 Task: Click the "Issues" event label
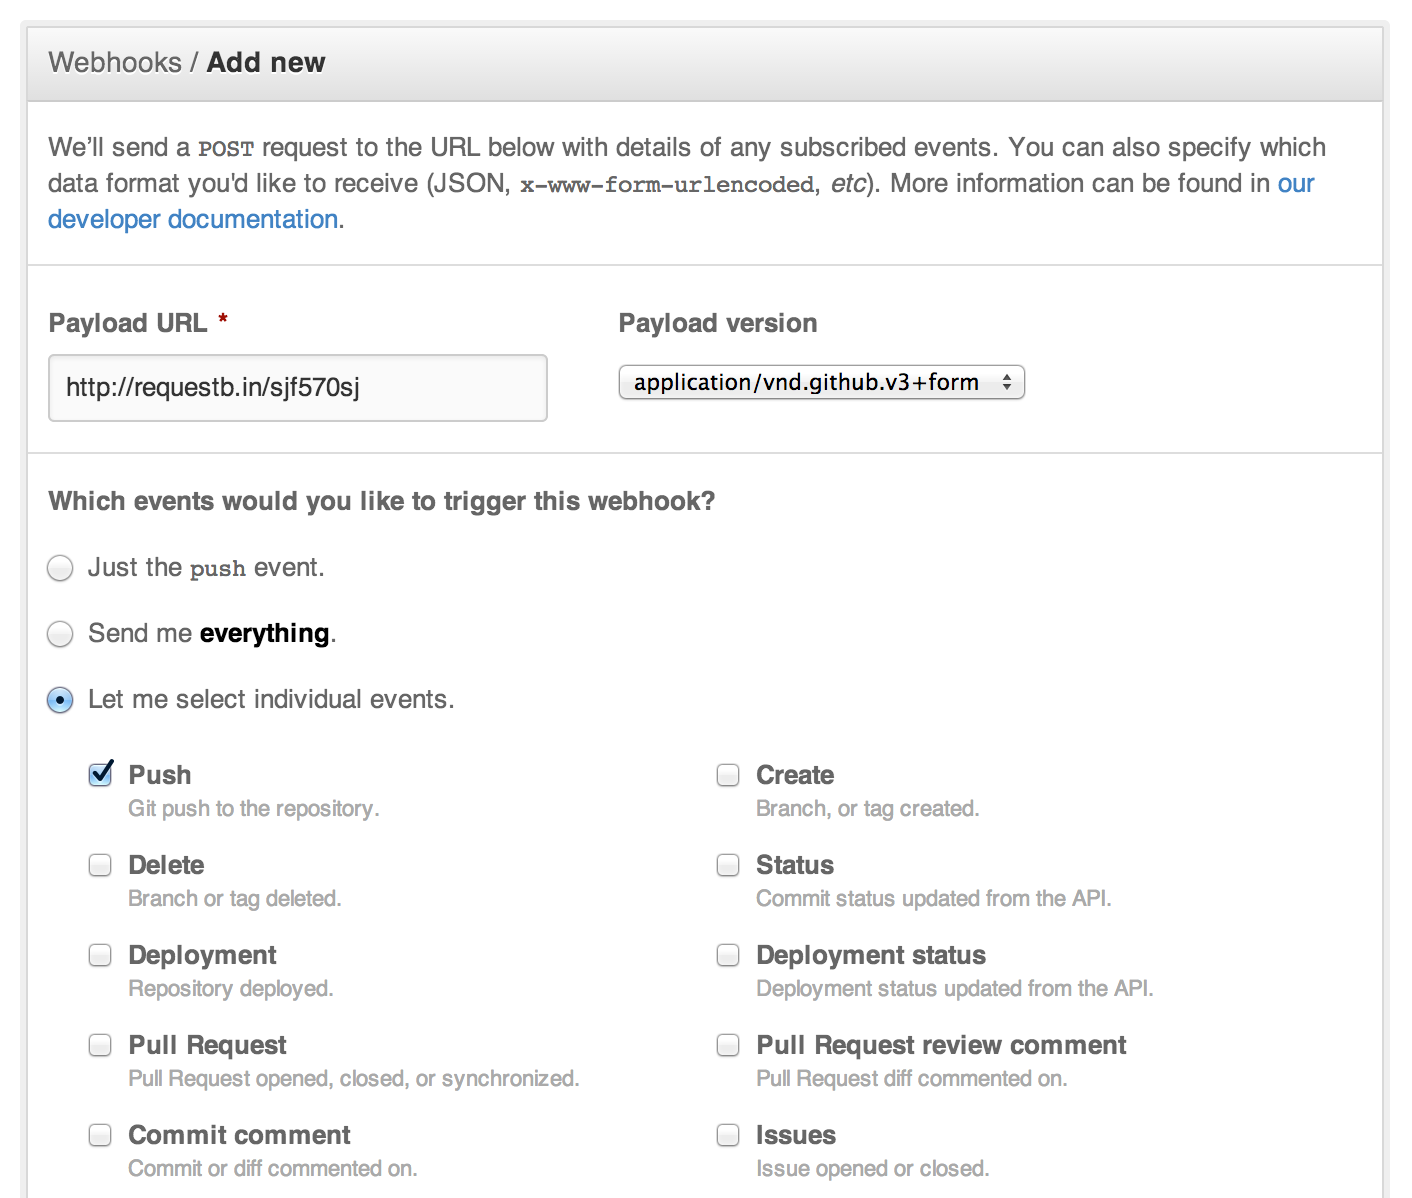click(x=796, y=1135)
